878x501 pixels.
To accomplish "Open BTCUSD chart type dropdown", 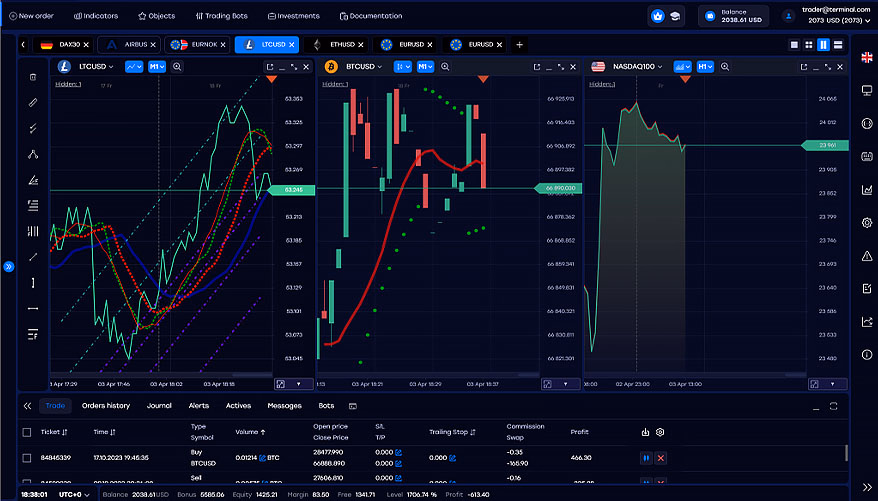I will pyautogui.click(x=403, y=67).
